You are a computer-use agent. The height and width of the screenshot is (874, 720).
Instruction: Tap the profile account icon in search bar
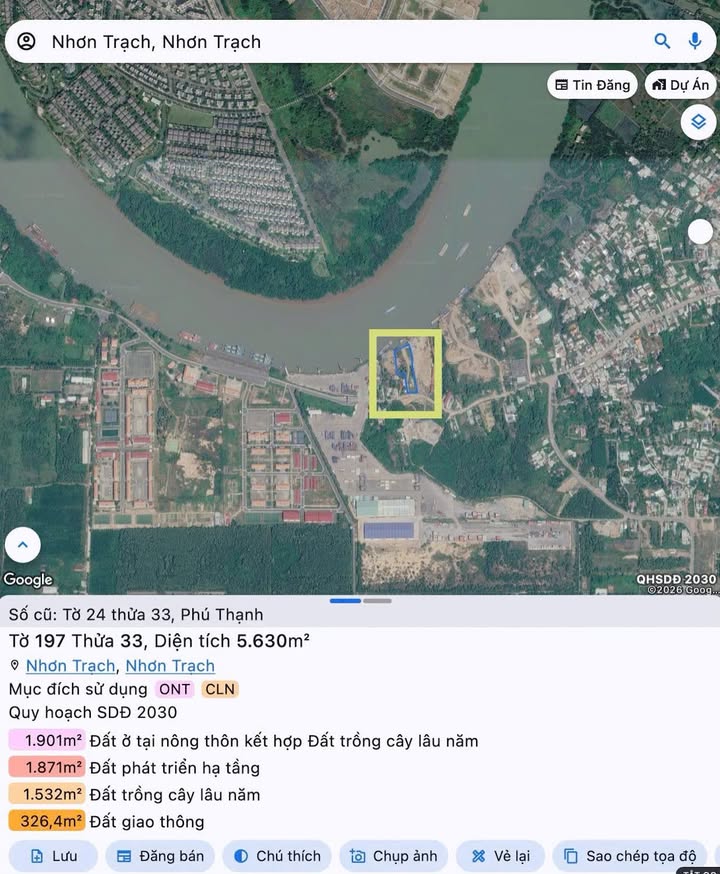tap(26, 41)
